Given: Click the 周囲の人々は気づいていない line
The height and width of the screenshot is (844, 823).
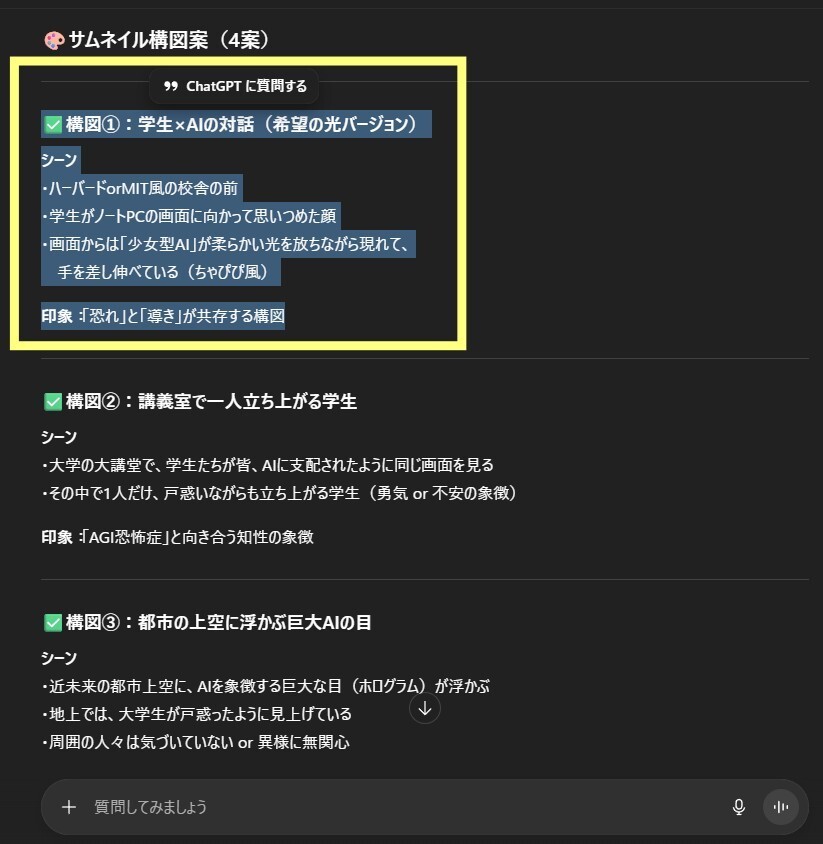Looking at the screenshot, I should click(195, 742).
